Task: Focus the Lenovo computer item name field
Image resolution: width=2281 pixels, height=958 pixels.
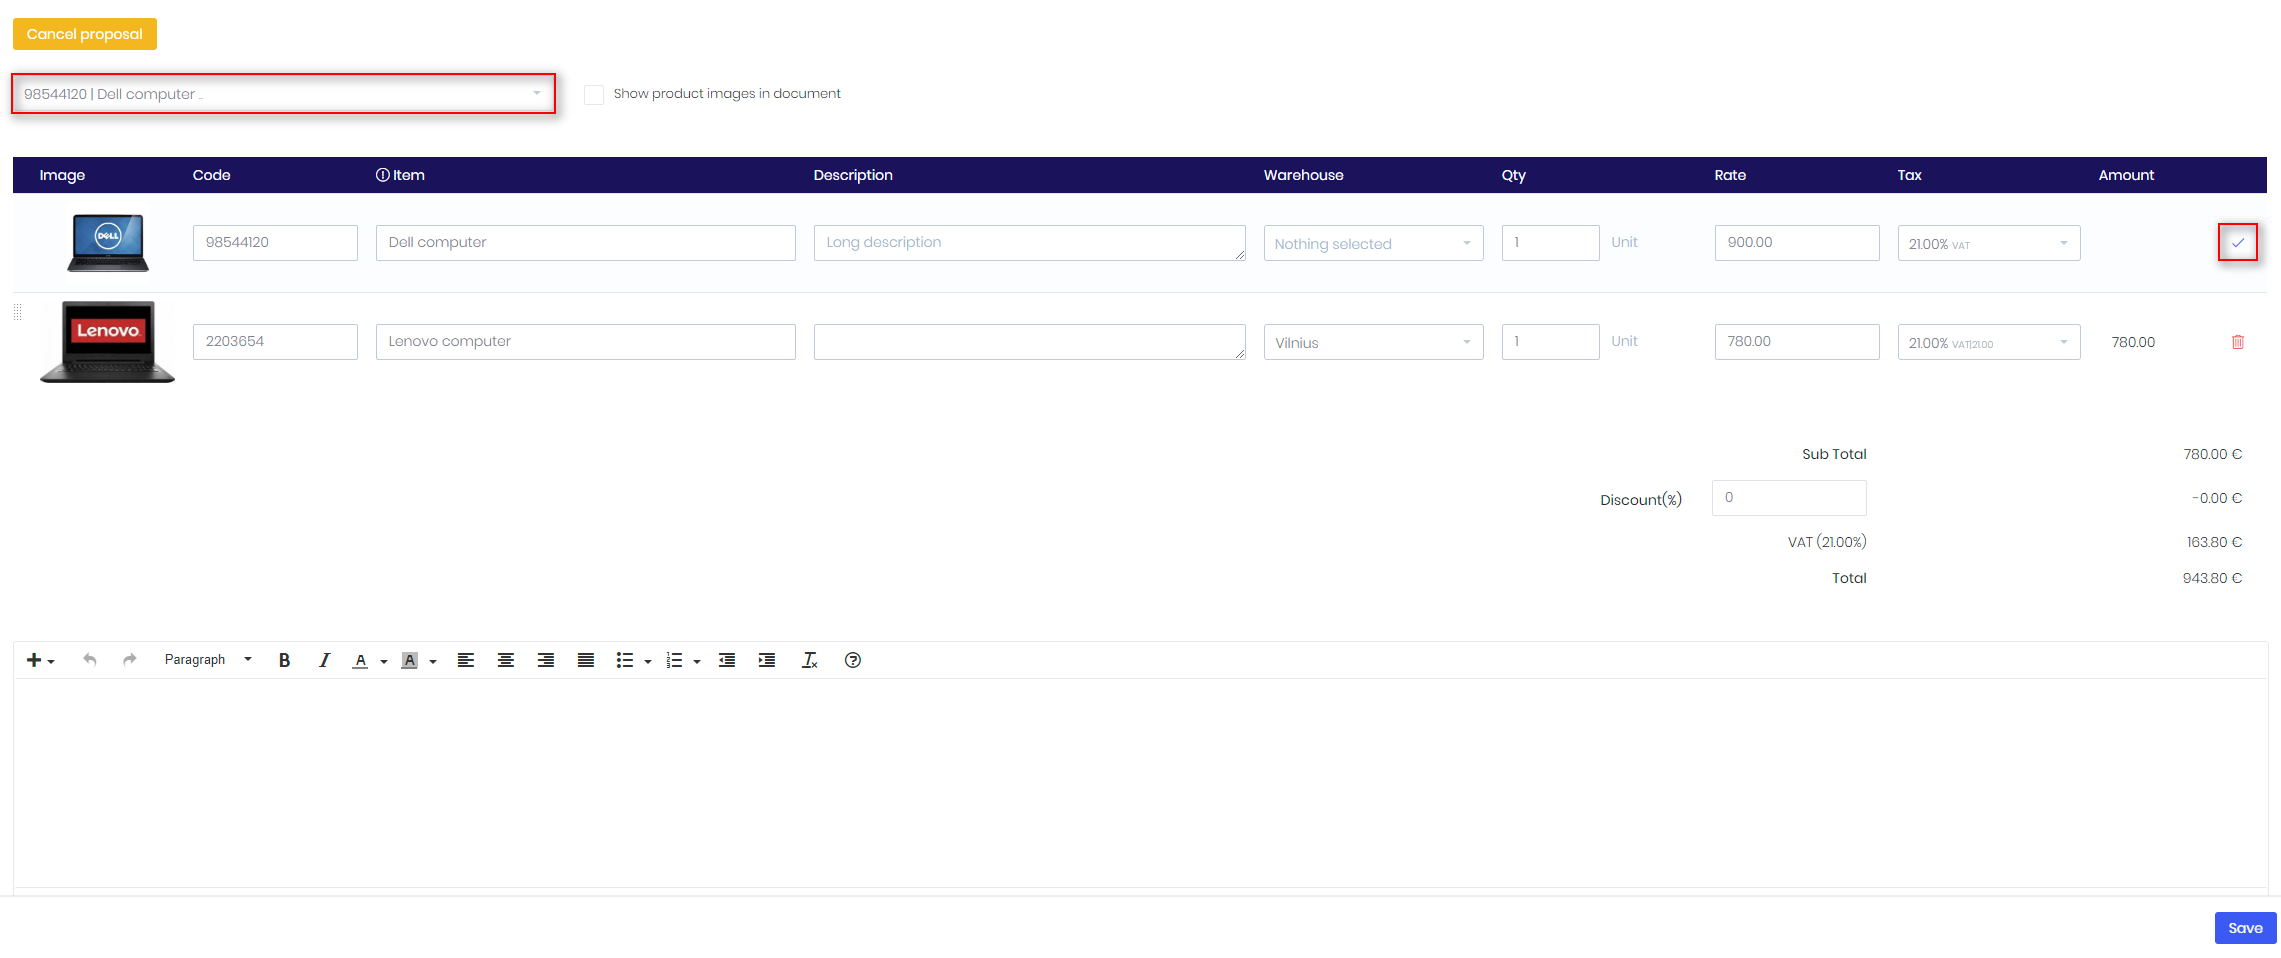Action: 585,342
